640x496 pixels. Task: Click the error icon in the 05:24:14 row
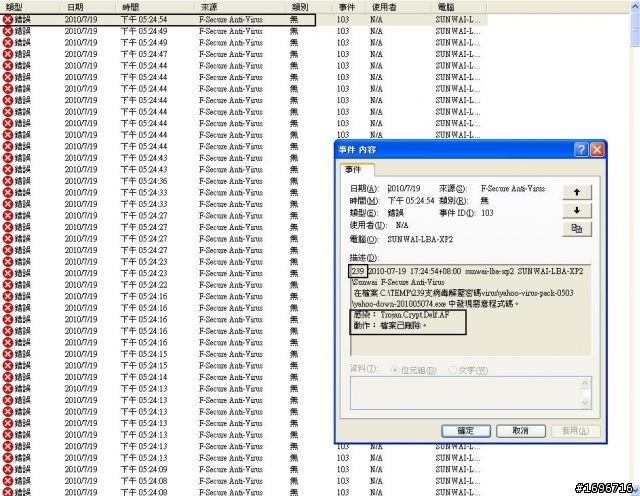click(8, 377)
